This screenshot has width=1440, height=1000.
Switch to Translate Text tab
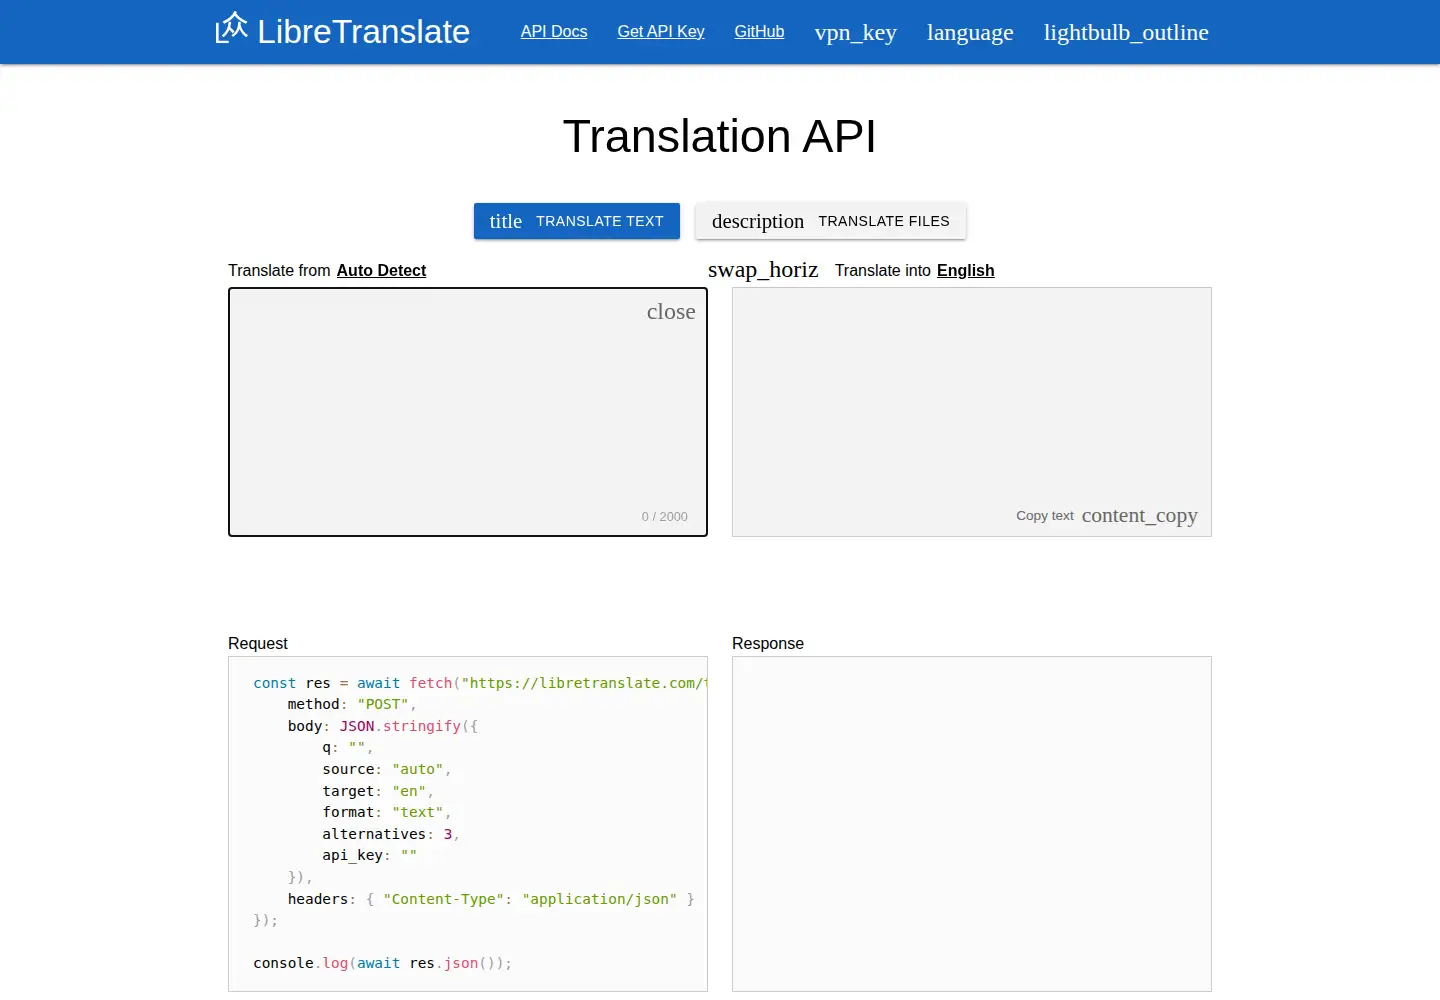click(x=577, y=221)
